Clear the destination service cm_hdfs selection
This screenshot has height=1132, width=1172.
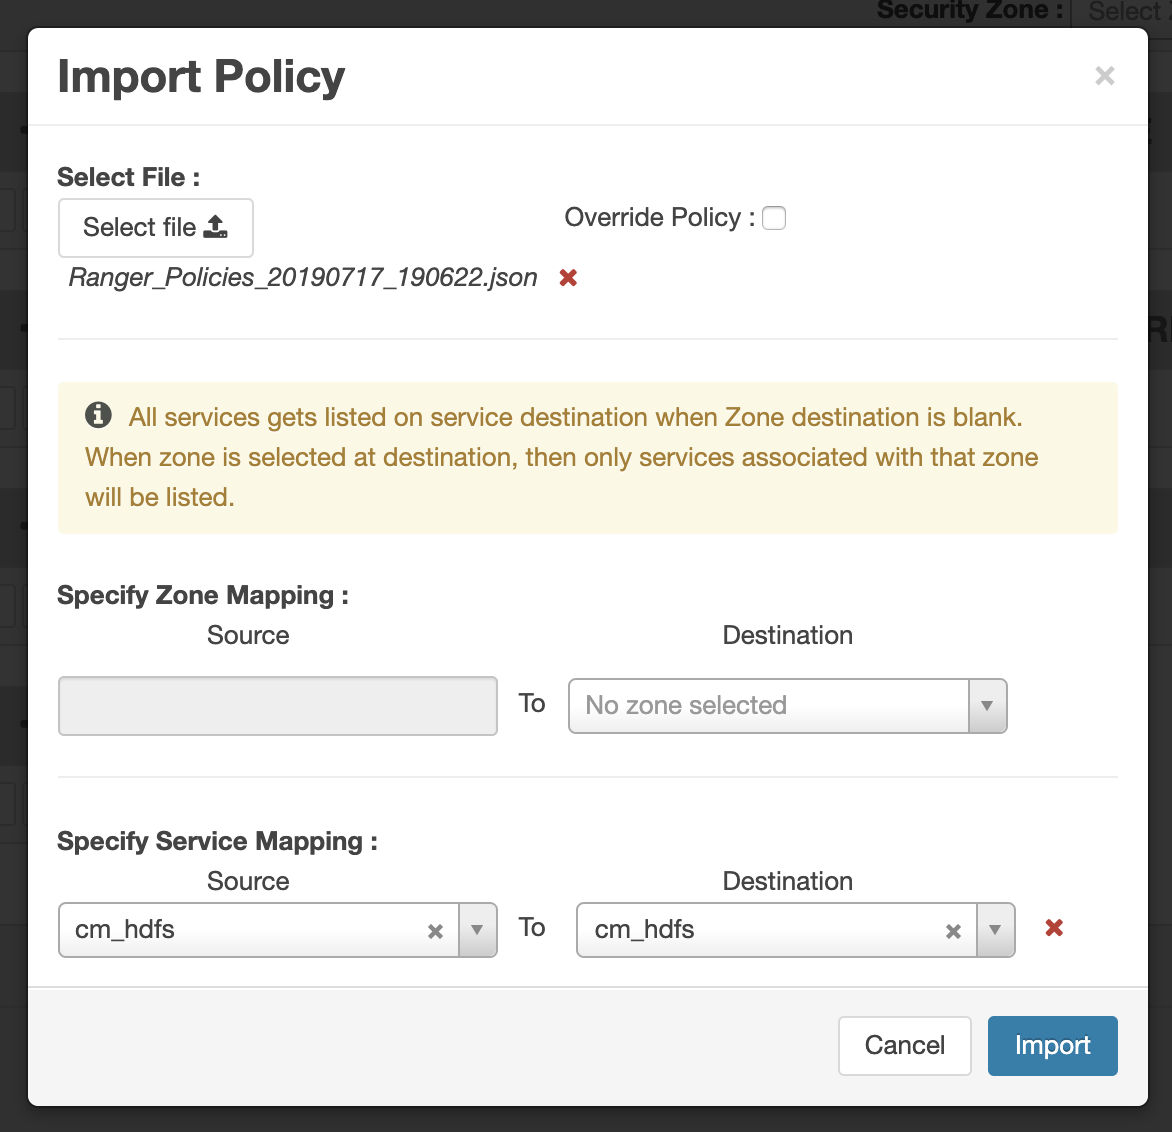point(953,931)
